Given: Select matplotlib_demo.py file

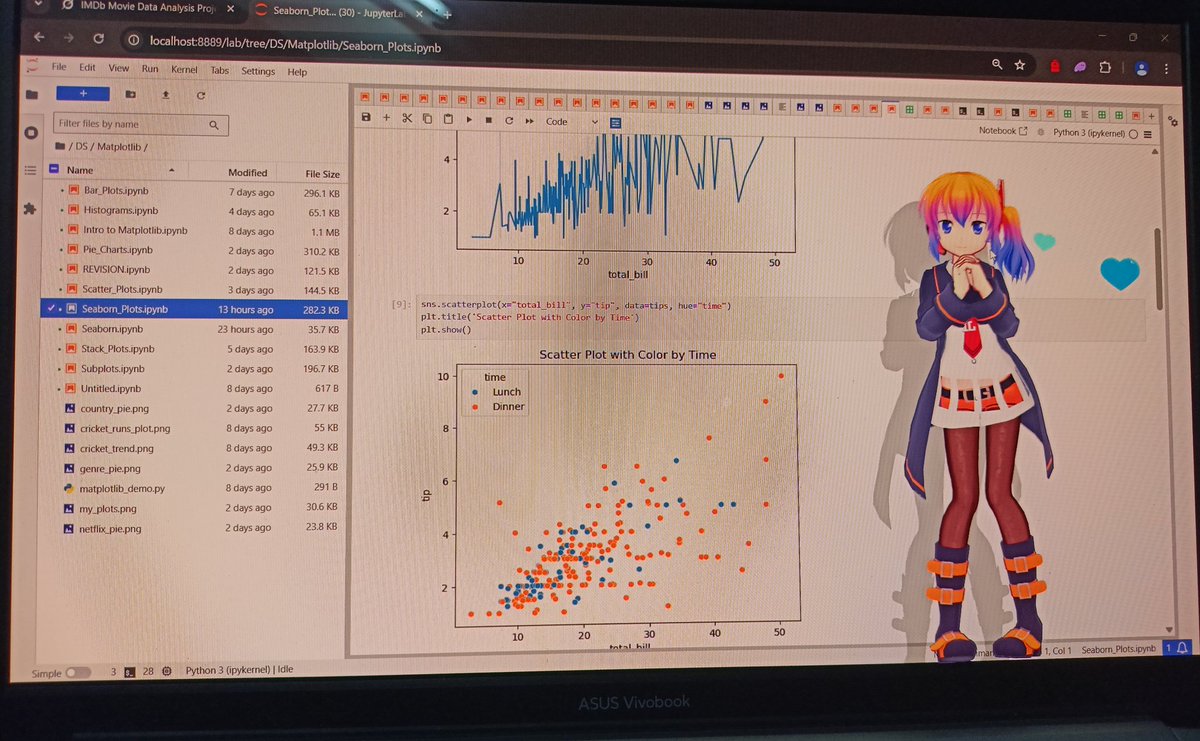Looking at the screenshot, I should 122,488.
